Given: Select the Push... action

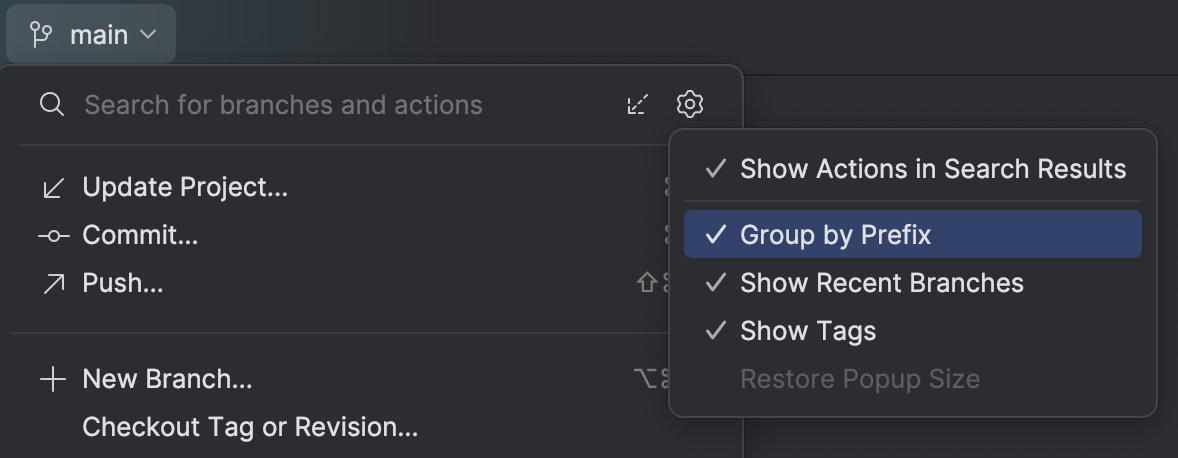Looking at the screenshot, I should [x=122, y=283].
